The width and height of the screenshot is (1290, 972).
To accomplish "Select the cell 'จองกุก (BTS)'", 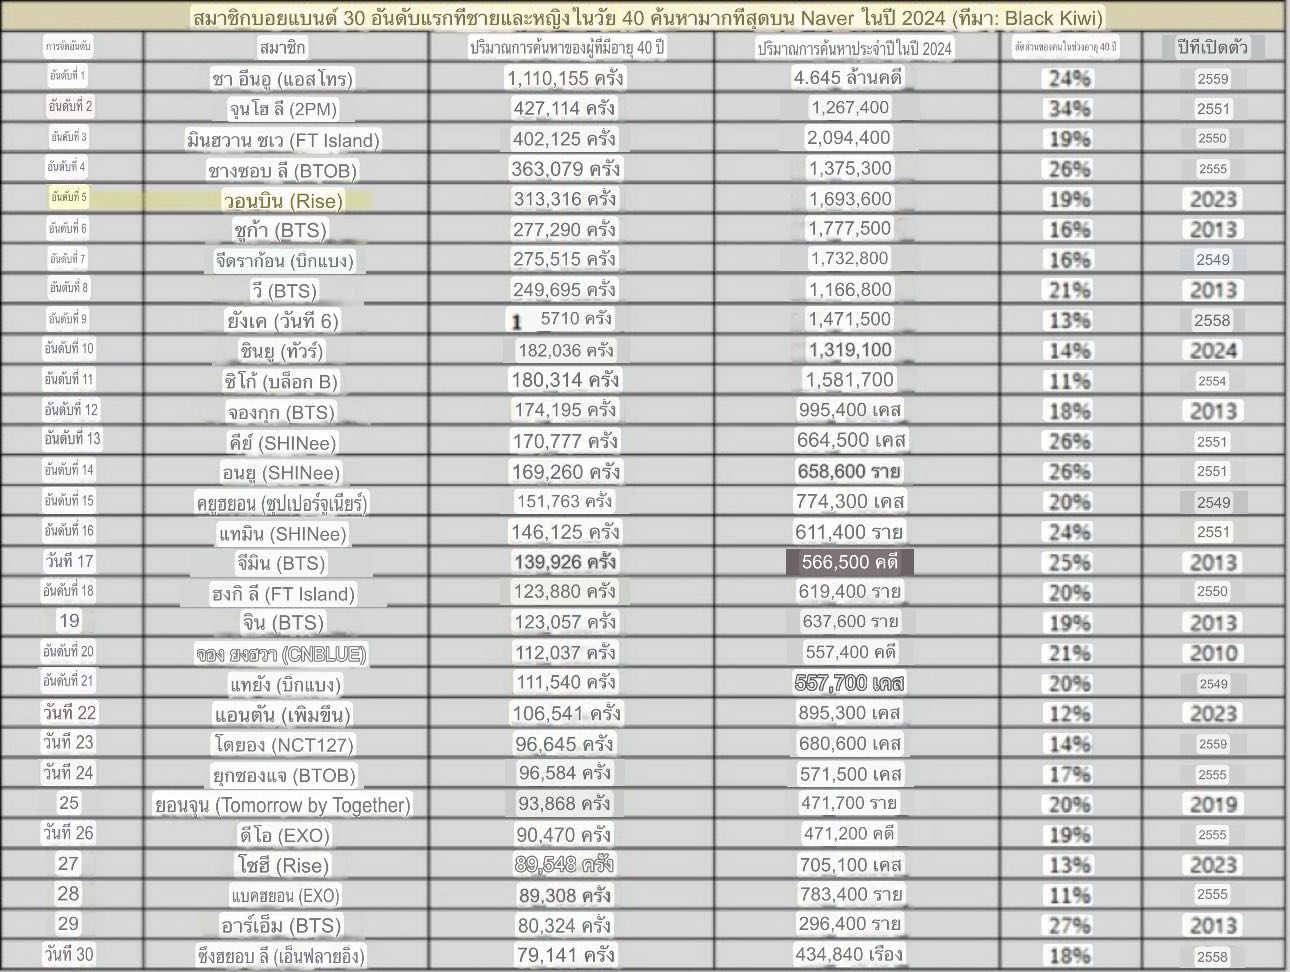I will 283,412.
